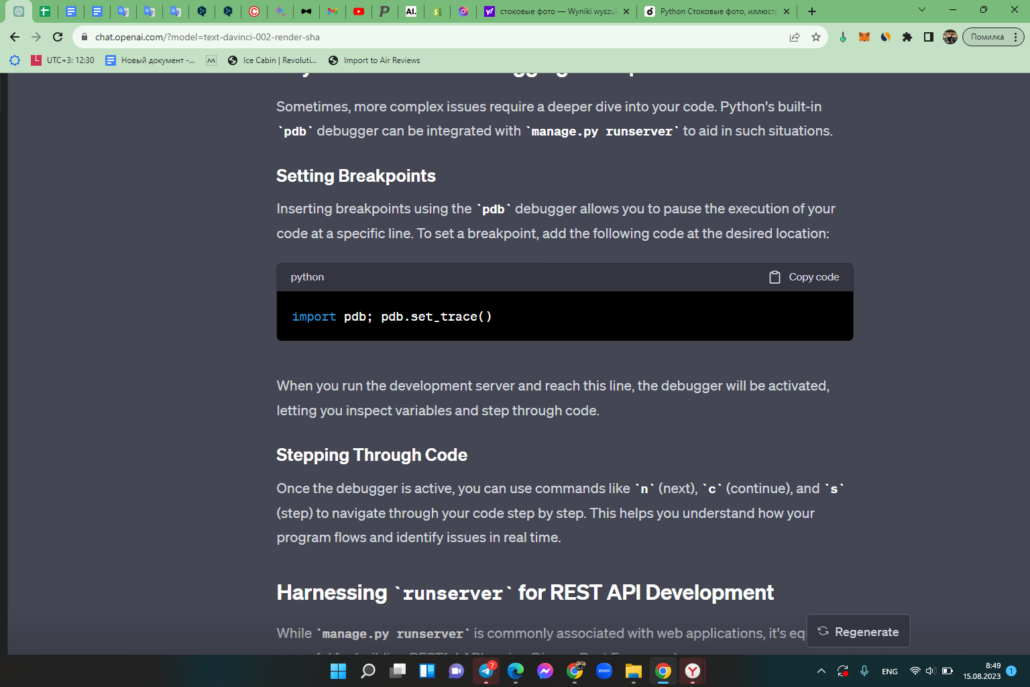1030x687 pixels.
Task: Reload the current page
Action: (x=58, y=37)
